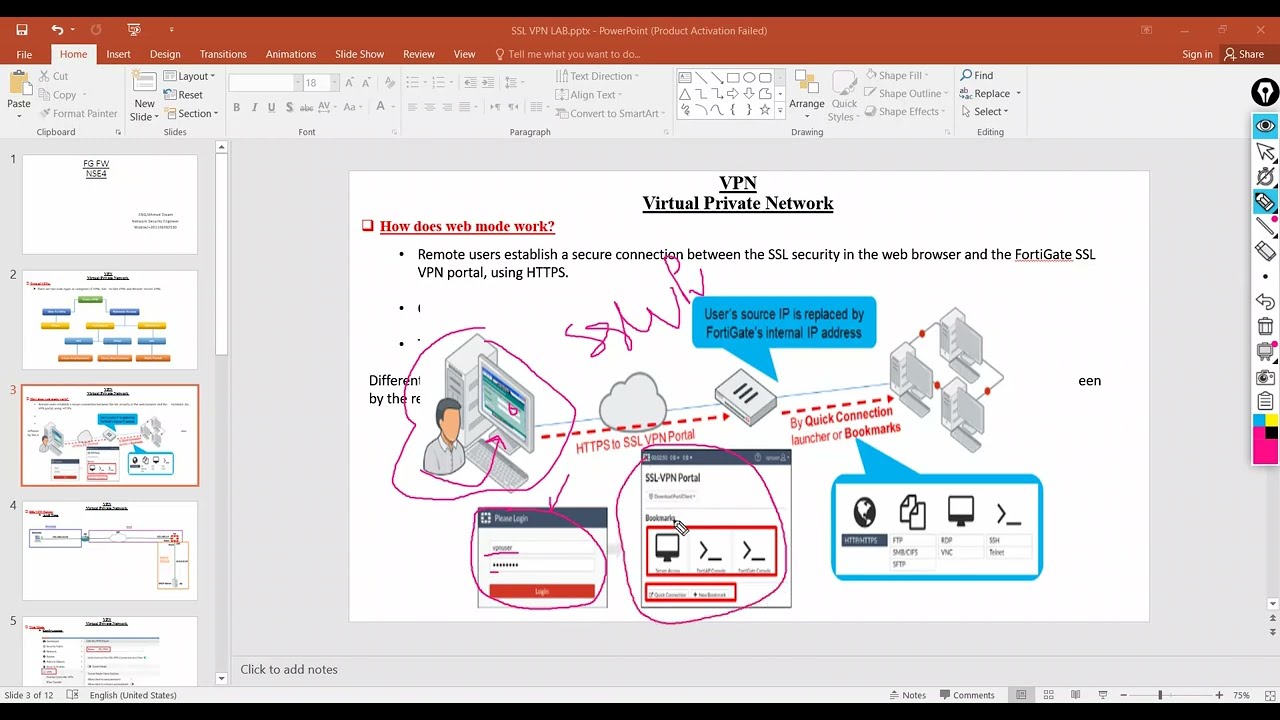Screen dimensions: 1280x720
Task: Switch to the Insert tab
Action: tap(118, 54)
